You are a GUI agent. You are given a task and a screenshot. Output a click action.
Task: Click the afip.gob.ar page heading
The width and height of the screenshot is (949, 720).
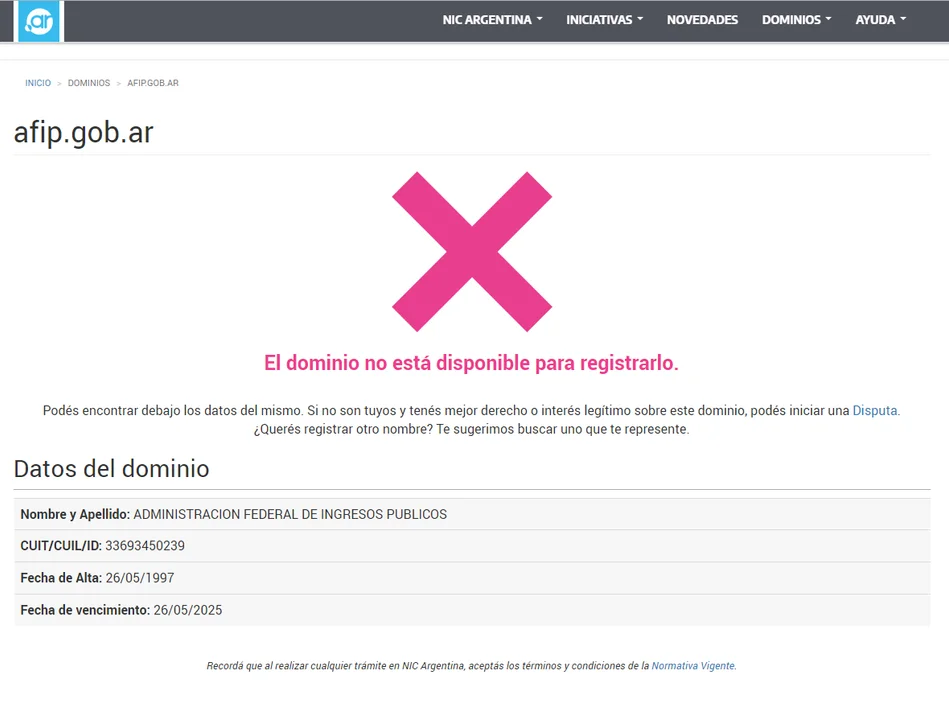[84, 133]
